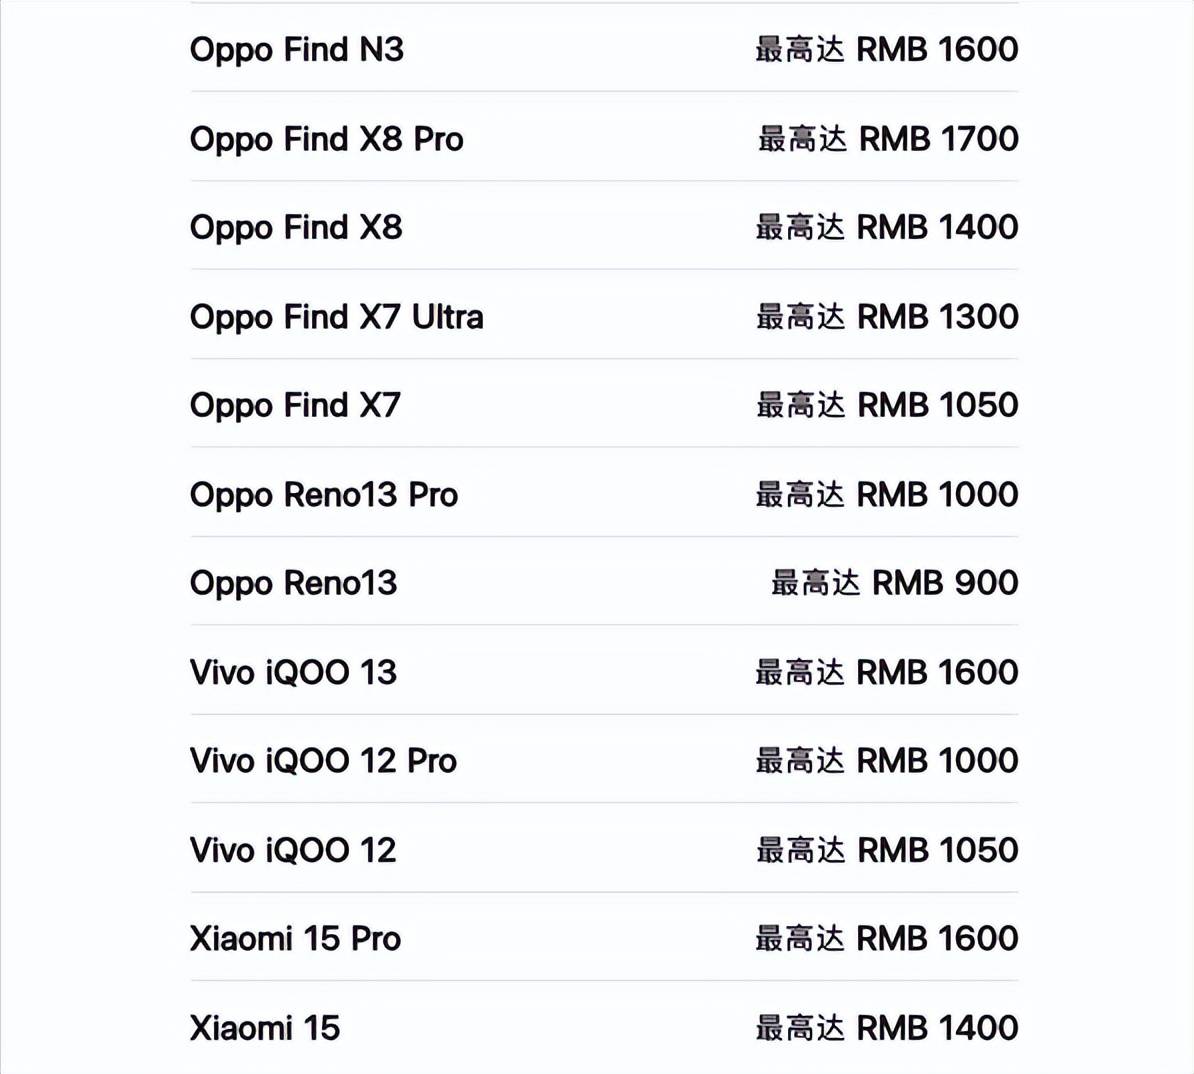Select Oppo Reno13 Pro entry
Screen dimensions: 1194x1074
323,495
